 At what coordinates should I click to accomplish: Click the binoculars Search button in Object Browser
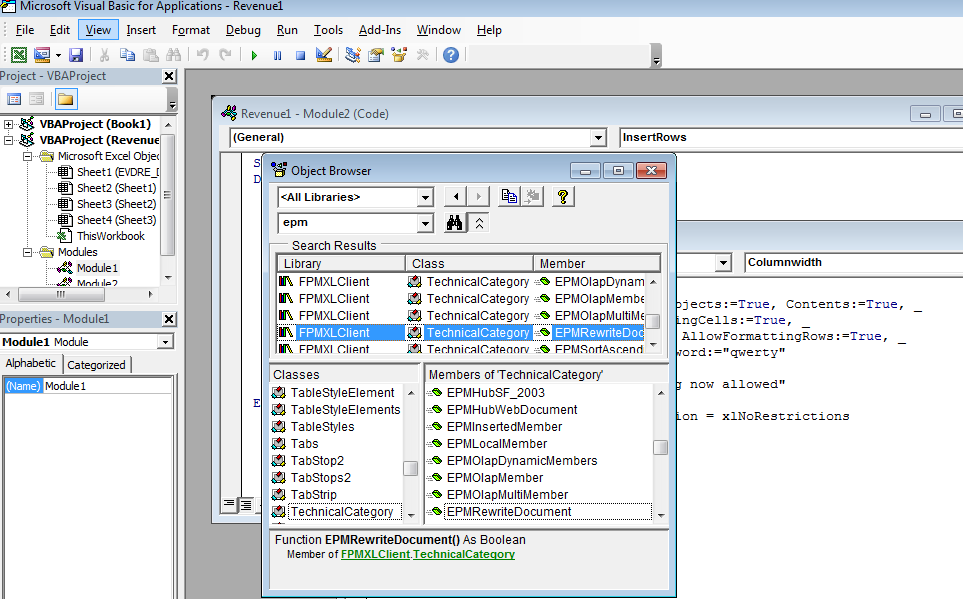point(455,223)
